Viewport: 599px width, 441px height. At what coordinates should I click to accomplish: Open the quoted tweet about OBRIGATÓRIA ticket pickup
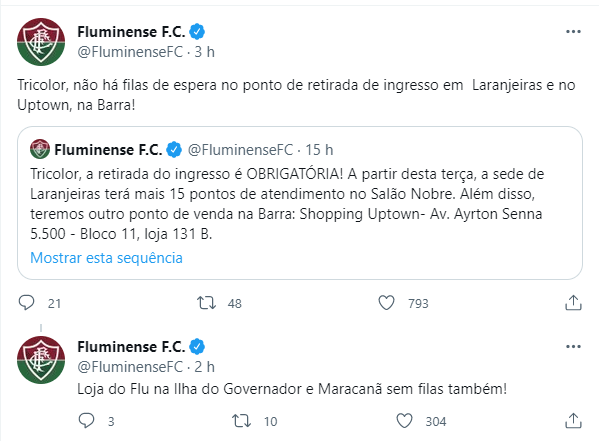pos(300,203)
